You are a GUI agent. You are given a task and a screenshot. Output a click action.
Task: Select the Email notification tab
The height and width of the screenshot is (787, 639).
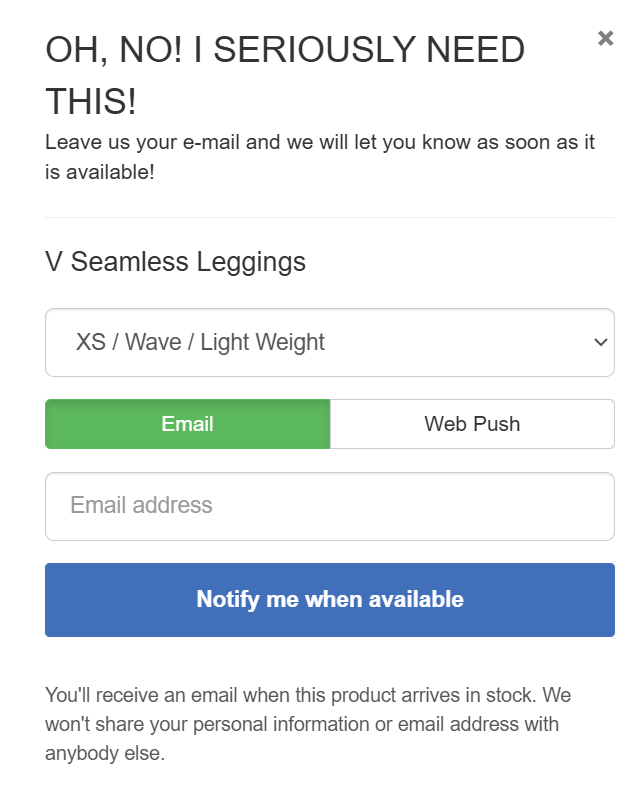pos(188,424)
